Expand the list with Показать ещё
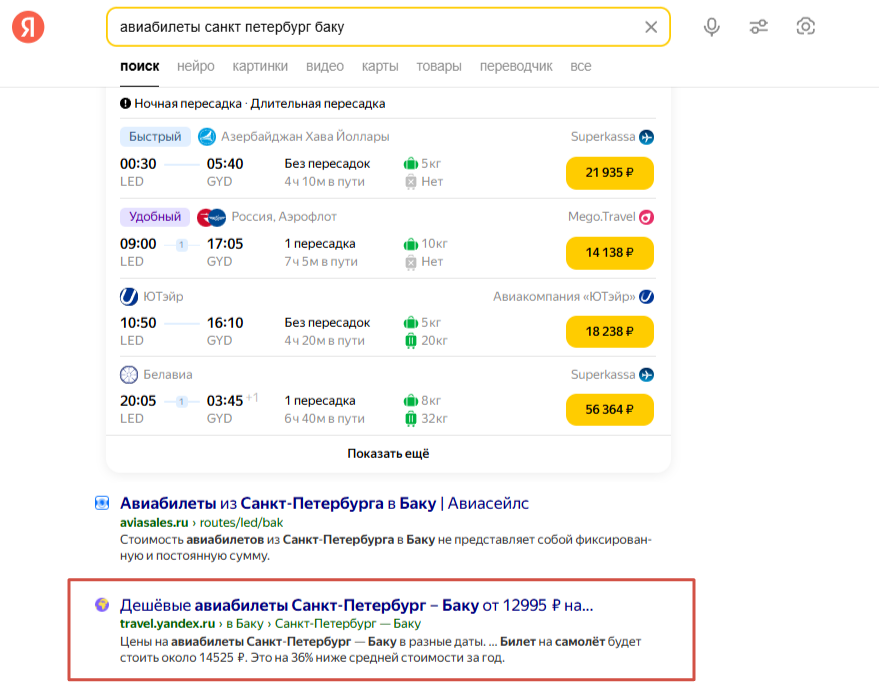The image size is (879, 692). 388,453
